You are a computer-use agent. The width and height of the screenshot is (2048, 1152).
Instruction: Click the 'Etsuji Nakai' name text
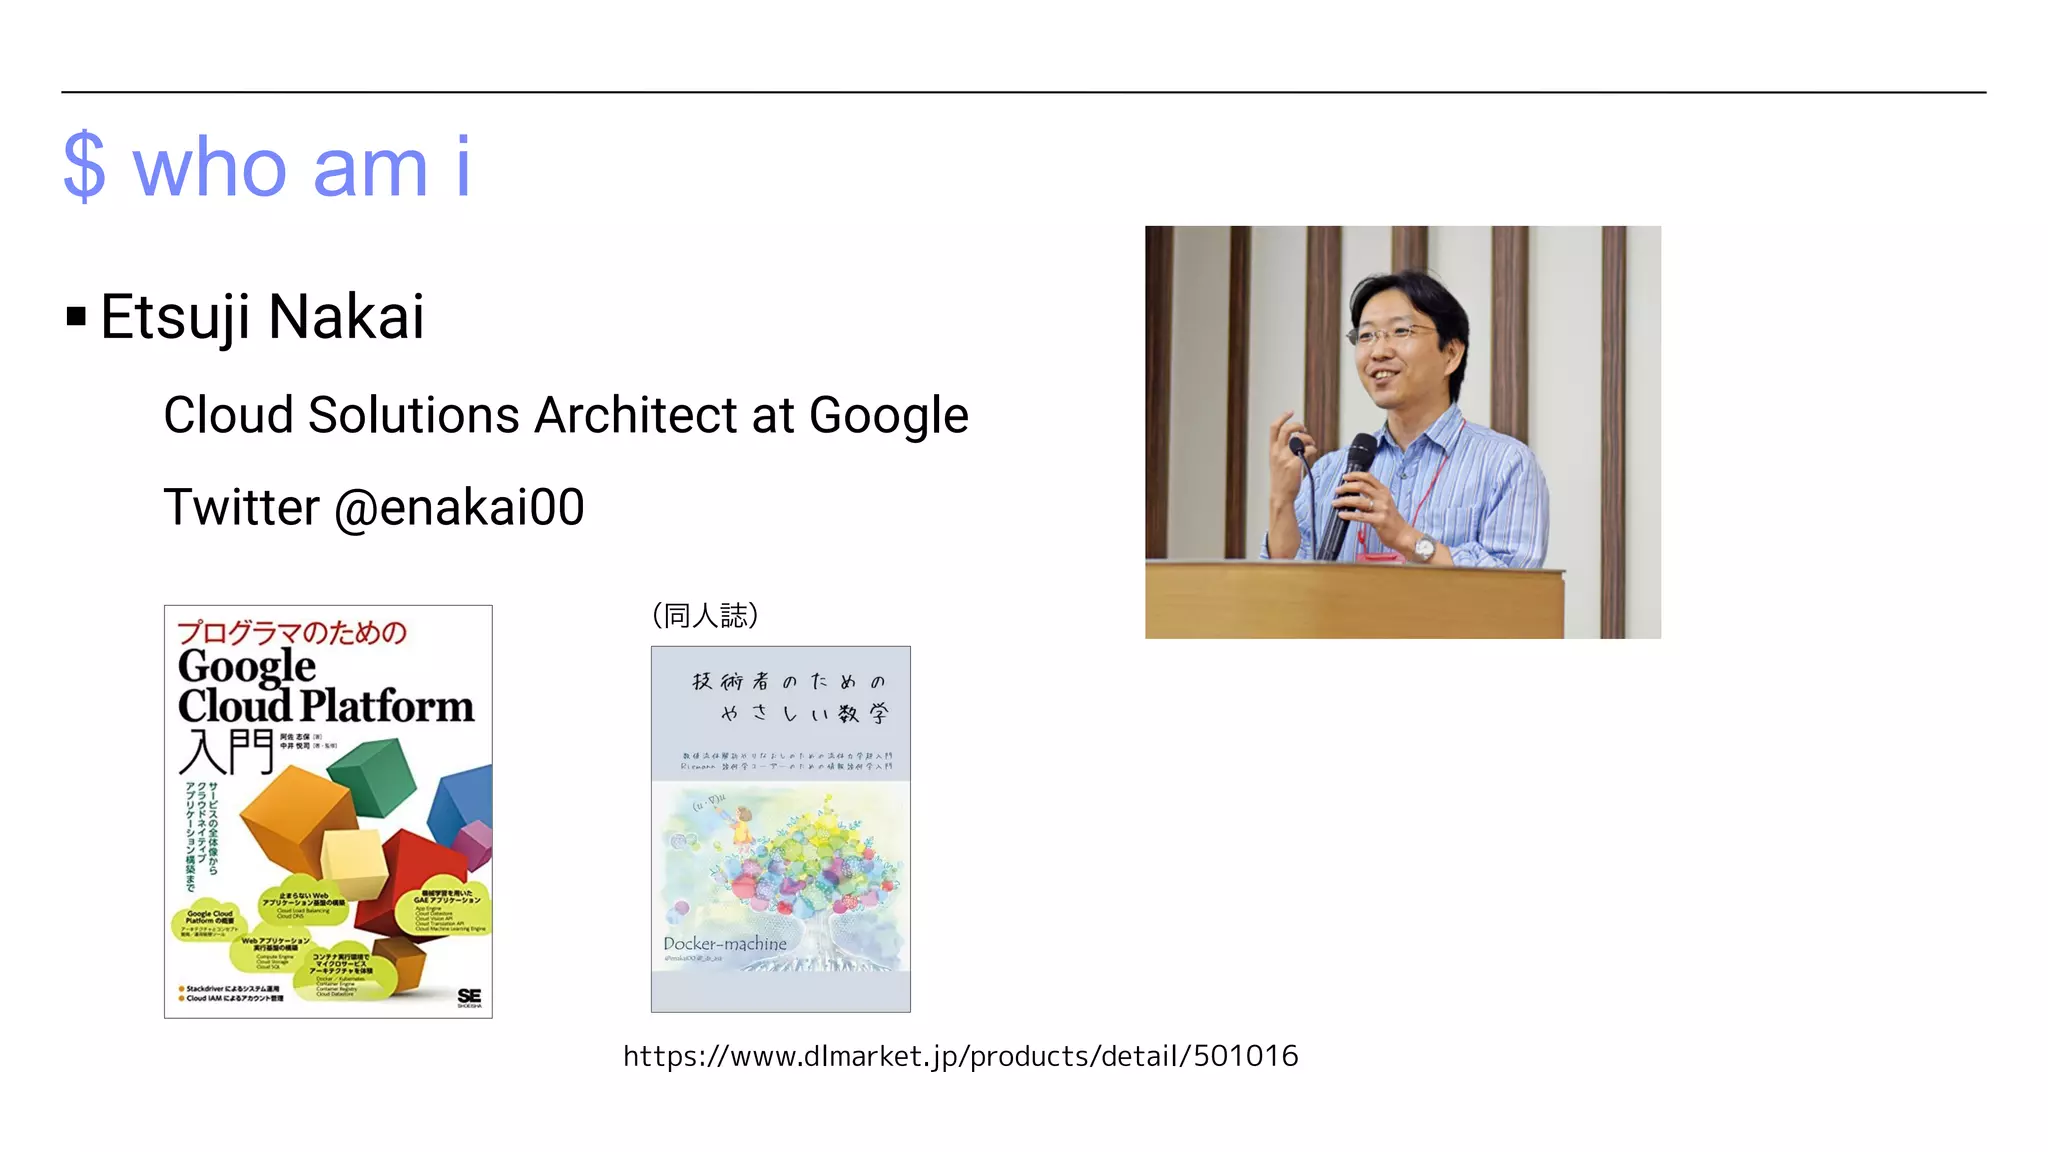pyautogui.click(x=262, y=317)
